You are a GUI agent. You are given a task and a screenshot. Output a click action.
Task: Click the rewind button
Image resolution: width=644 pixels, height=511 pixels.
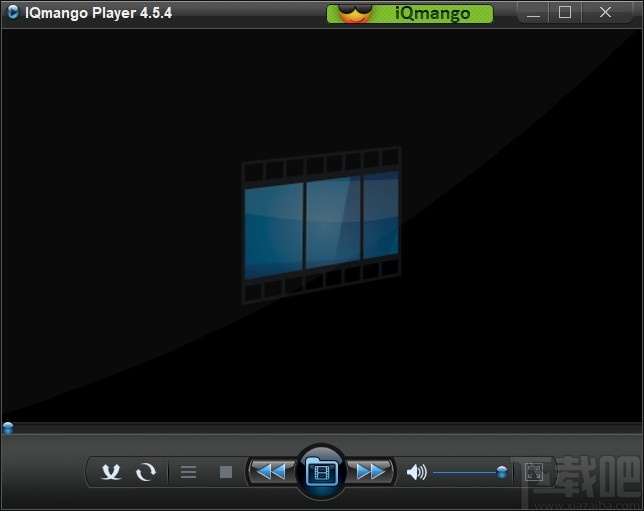tap(270, 471)
